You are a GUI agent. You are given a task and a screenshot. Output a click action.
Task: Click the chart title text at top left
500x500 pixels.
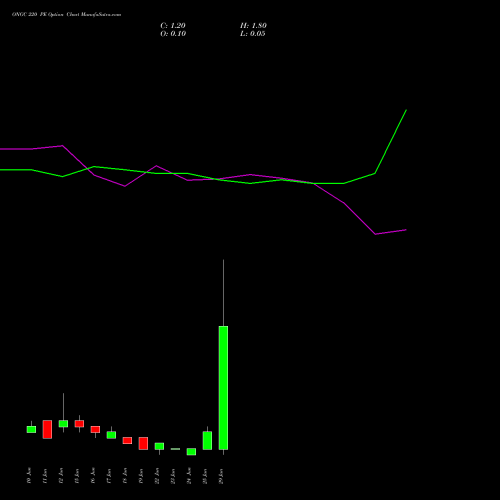tap(66, 15)
